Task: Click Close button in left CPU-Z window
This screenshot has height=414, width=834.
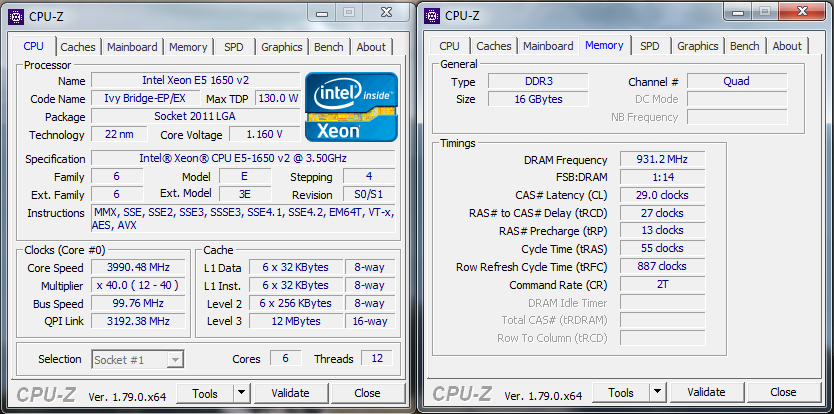Action: tap(367, 393)
